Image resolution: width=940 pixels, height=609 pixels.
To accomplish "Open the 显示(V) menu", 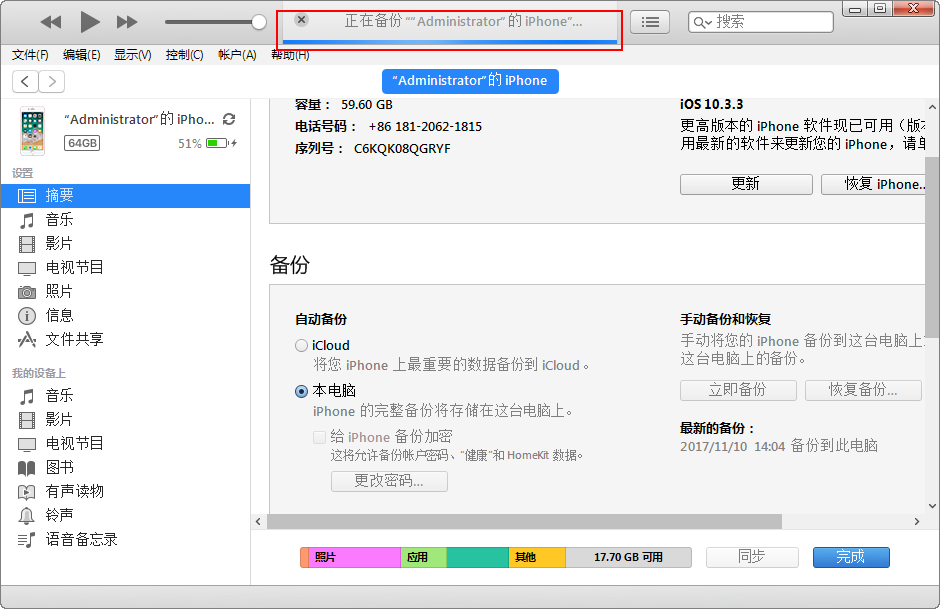I will click(x=132, y=55).
